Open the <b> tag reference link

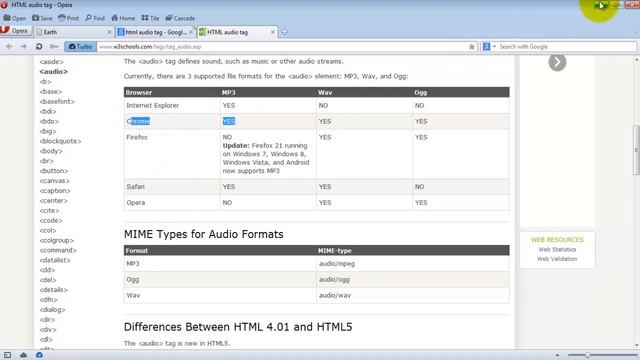(45, 82)
